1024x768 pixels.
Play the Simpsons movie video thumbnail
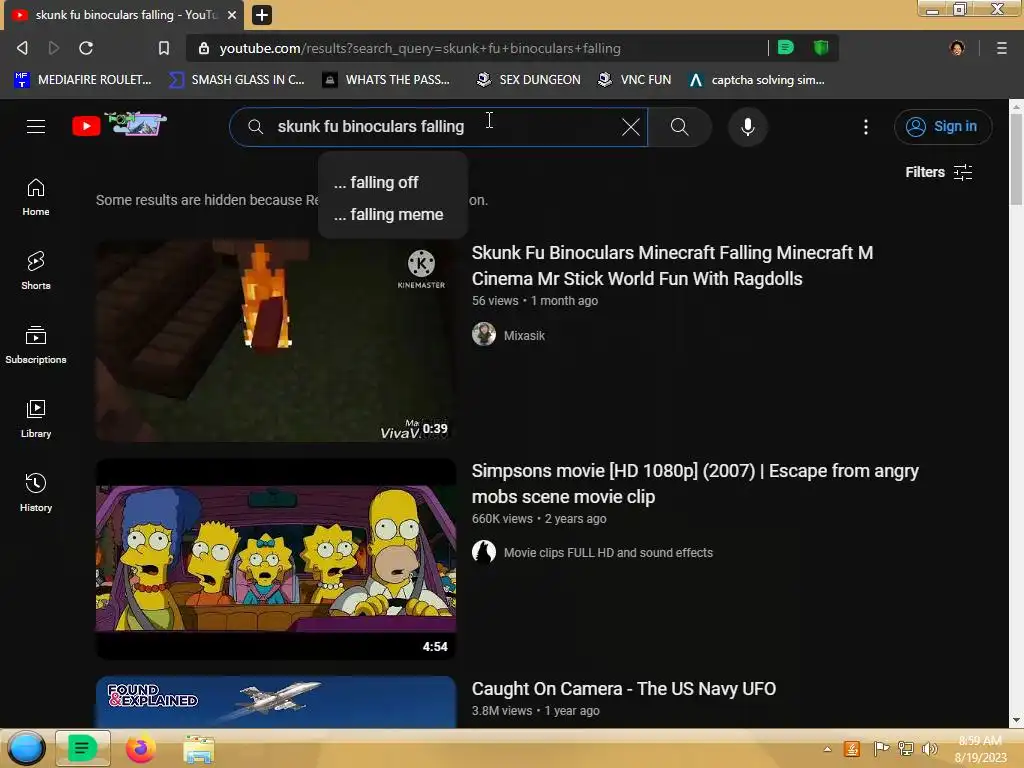(276, 559)
